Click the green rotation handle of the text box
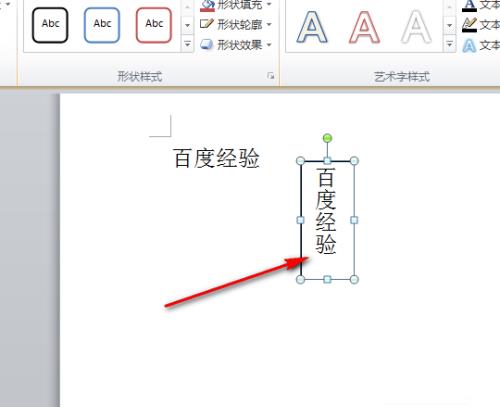 tap(327, 138)
